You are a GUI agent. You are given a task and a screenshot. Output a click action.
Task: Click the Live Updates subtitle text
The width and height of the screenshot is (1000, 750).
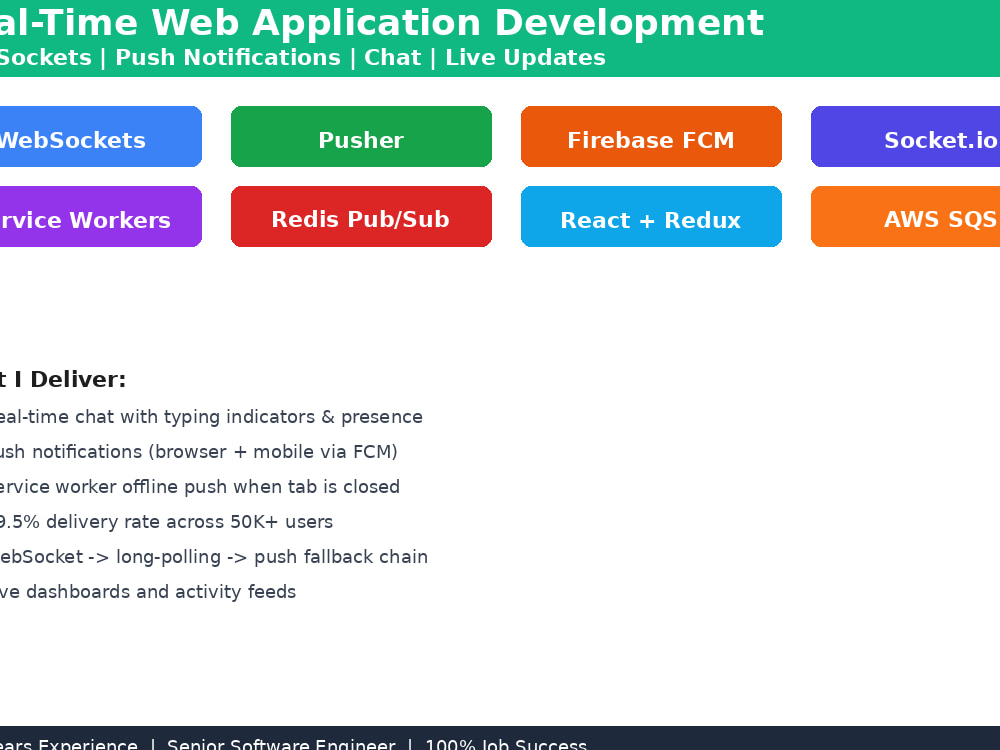525,57
